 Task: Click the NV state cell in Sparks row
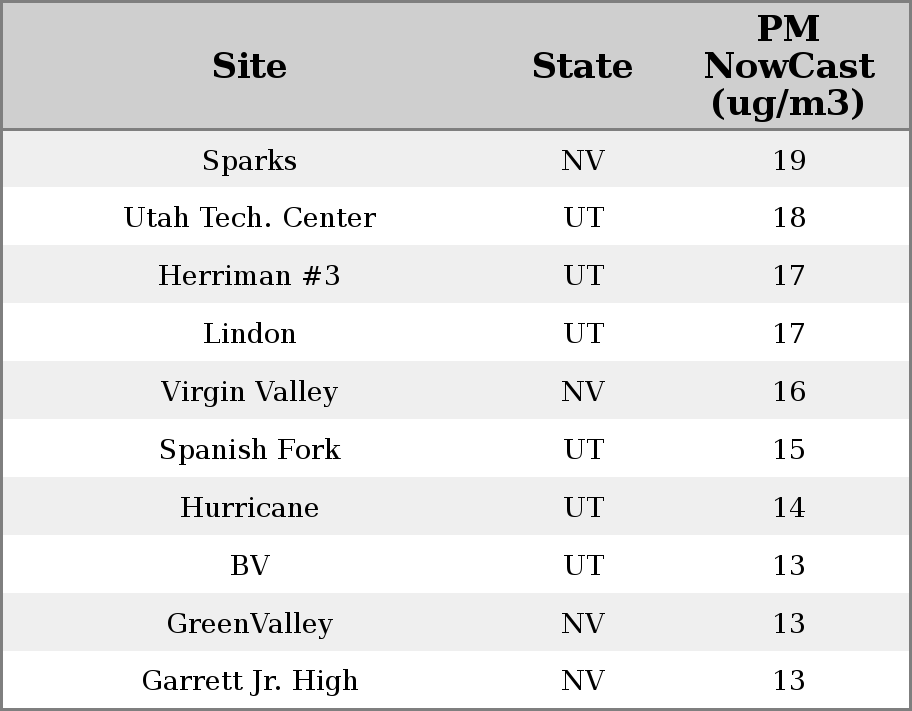coord(582,160)
